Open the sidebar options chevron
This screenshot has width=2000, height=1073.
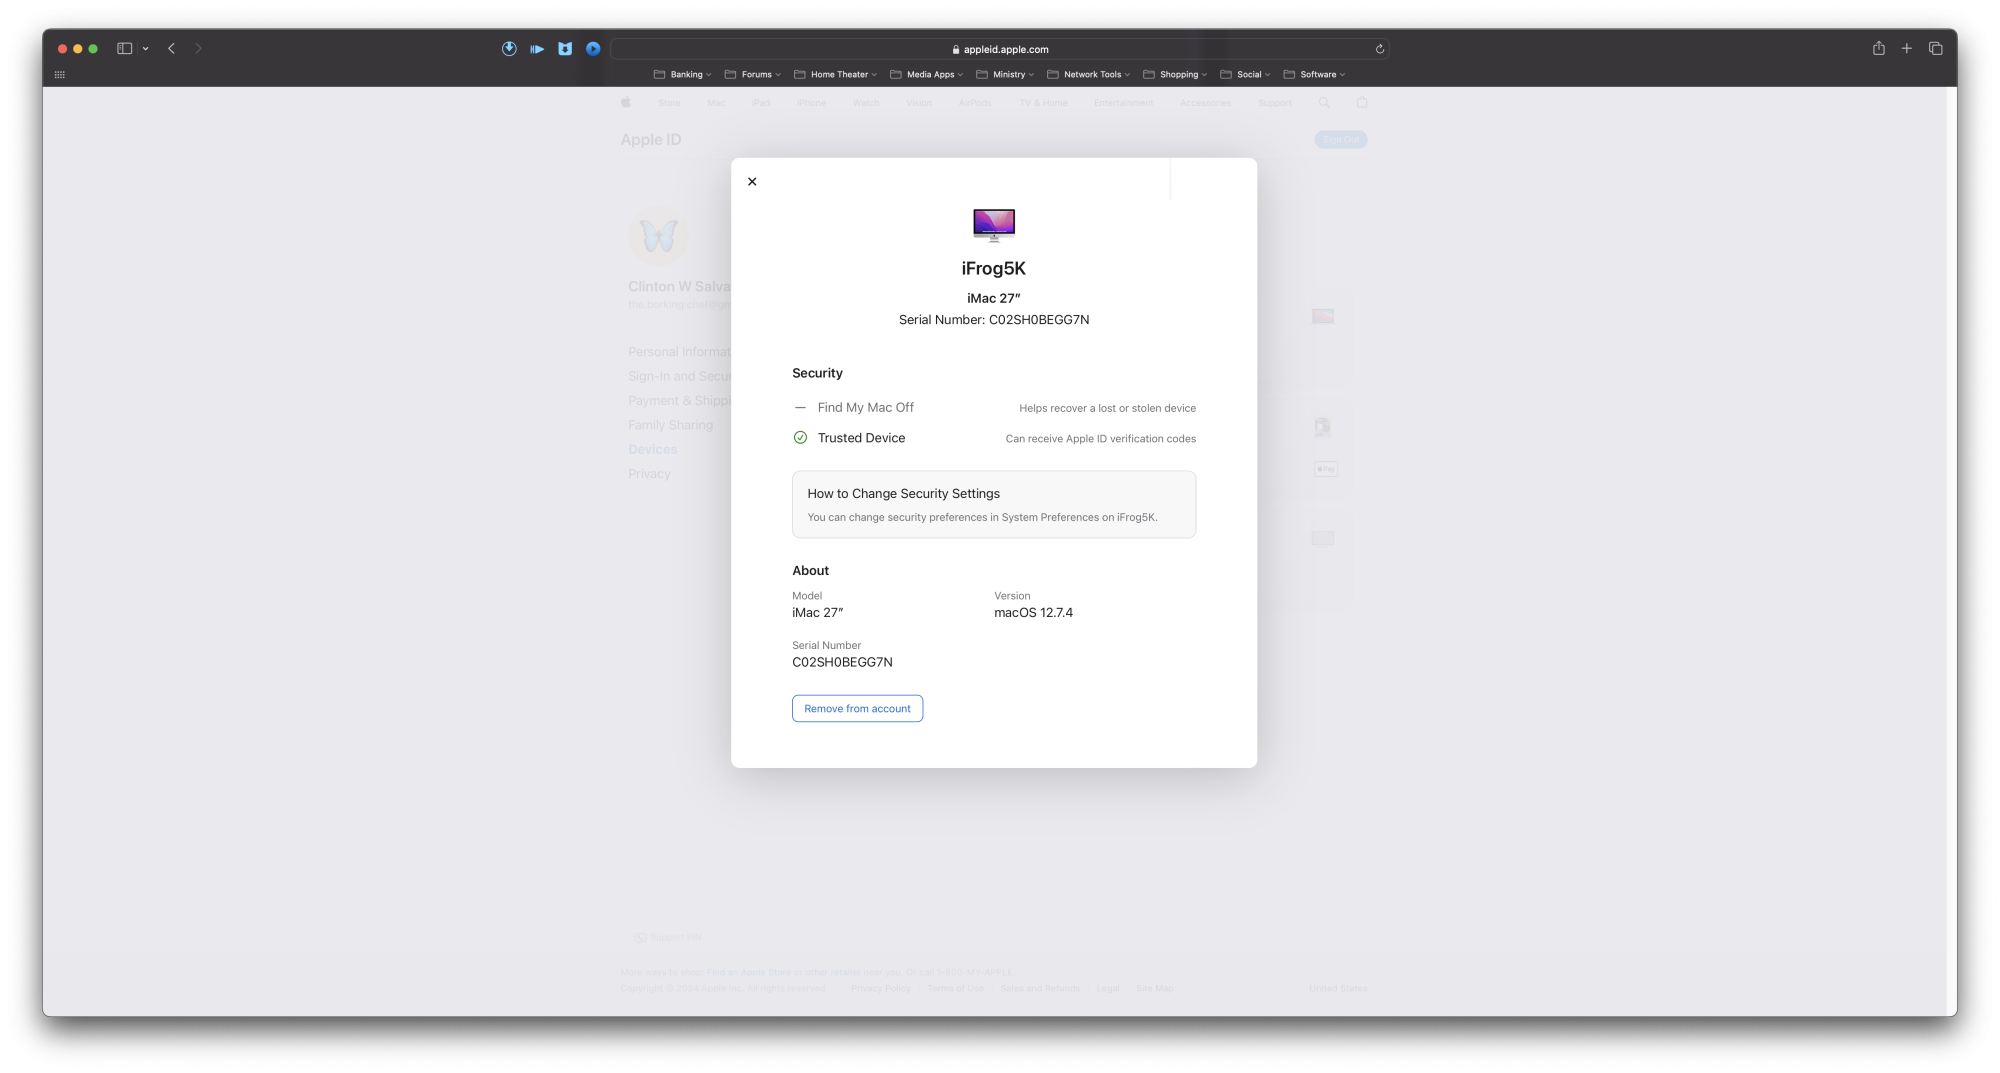click(146, 48)
